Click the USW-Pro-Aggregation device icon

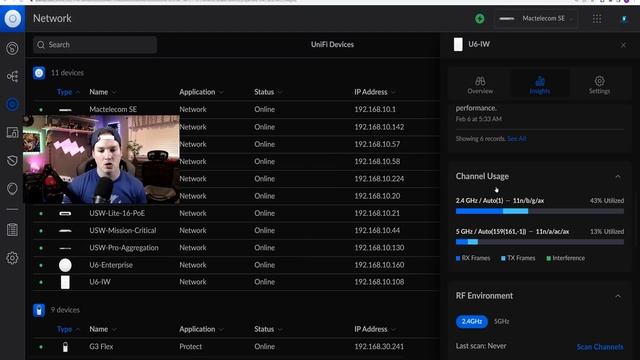tap(65, 248)
